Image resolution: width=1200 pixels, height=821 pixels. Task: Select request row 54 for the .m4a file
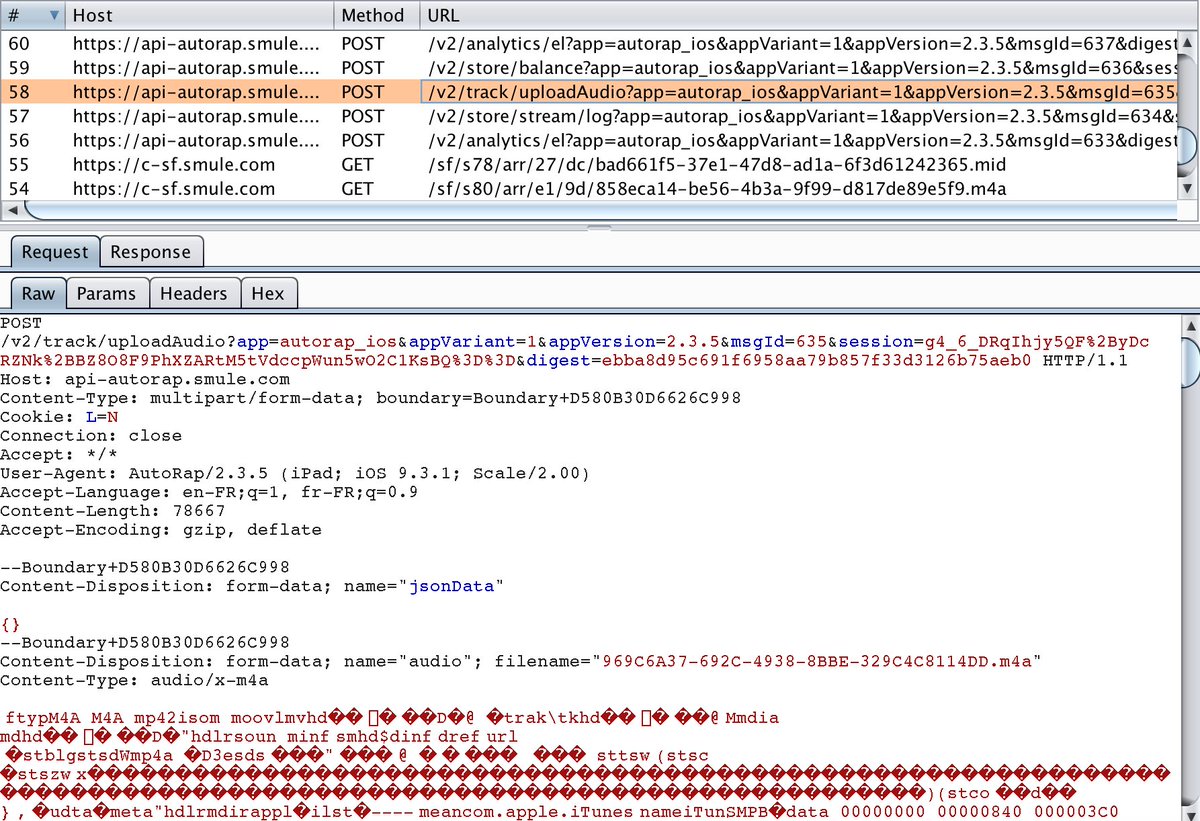pos(588,188)
